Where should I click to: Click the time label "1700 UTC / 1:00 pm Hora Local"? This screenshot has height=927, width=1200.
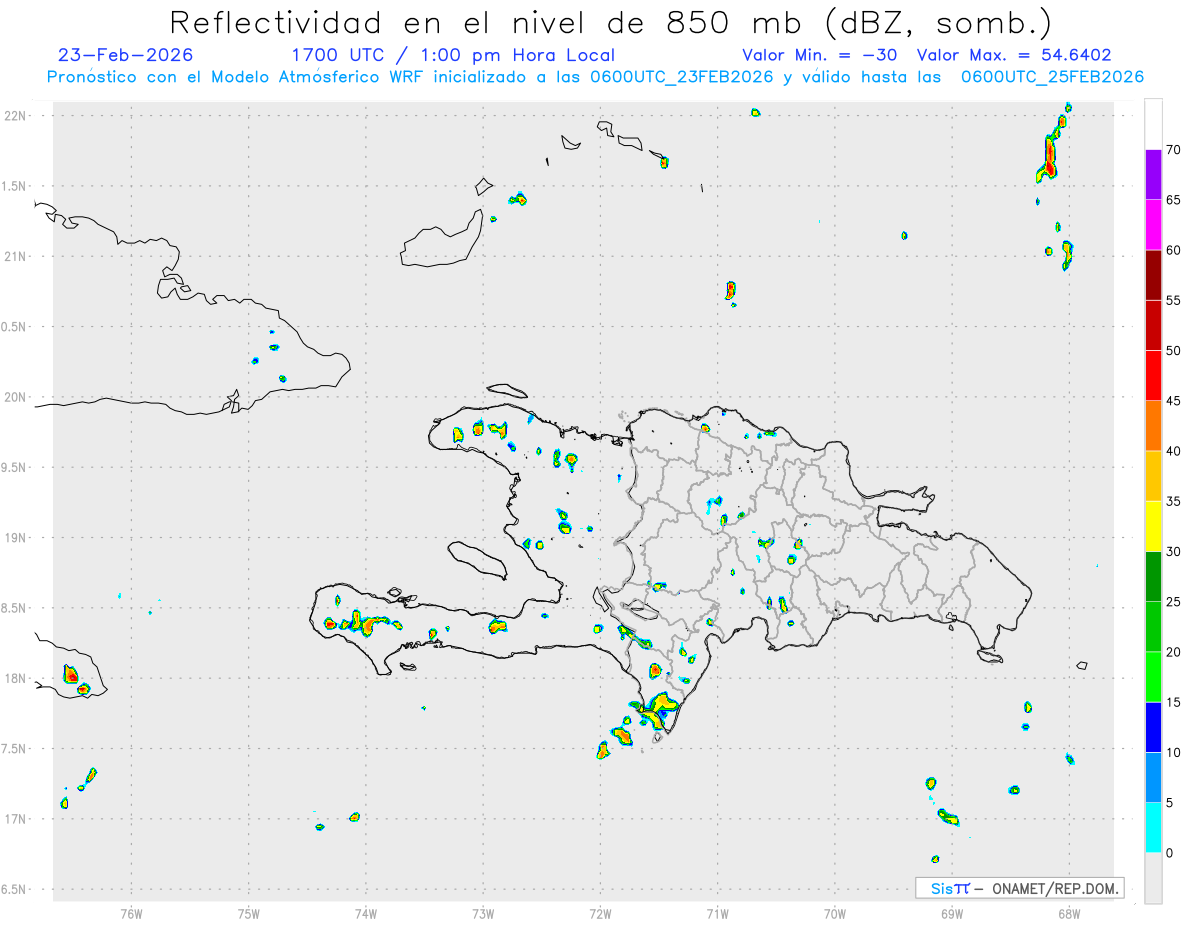tap(453, 55)
